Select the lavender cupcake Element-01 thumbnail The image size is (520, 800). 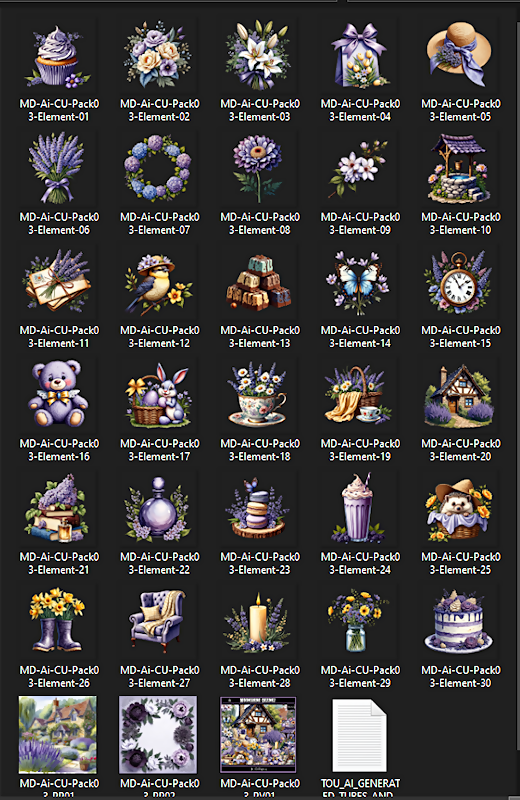pyautogui.click(x=58, y=56)
